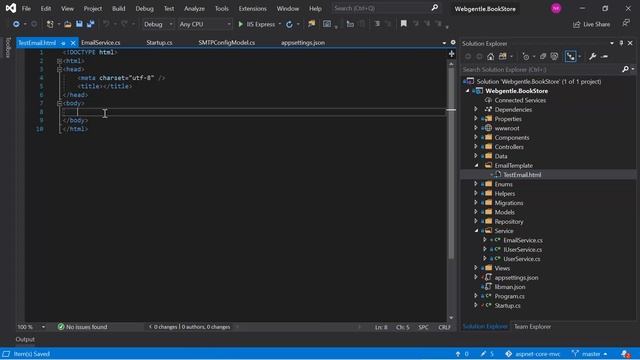
Task: Click the Solution Explorer search magnifier icon
Action: coord(625,69)
